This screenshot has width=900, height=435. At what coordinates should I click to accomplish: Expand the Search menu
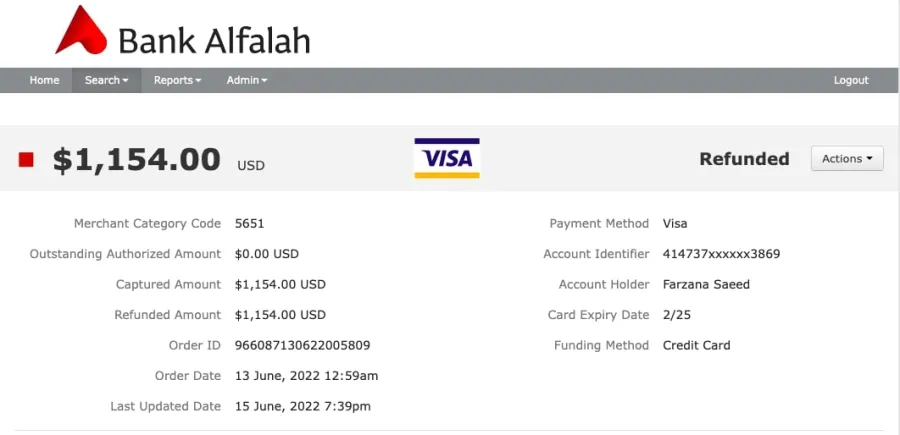(x=106, y=80)
